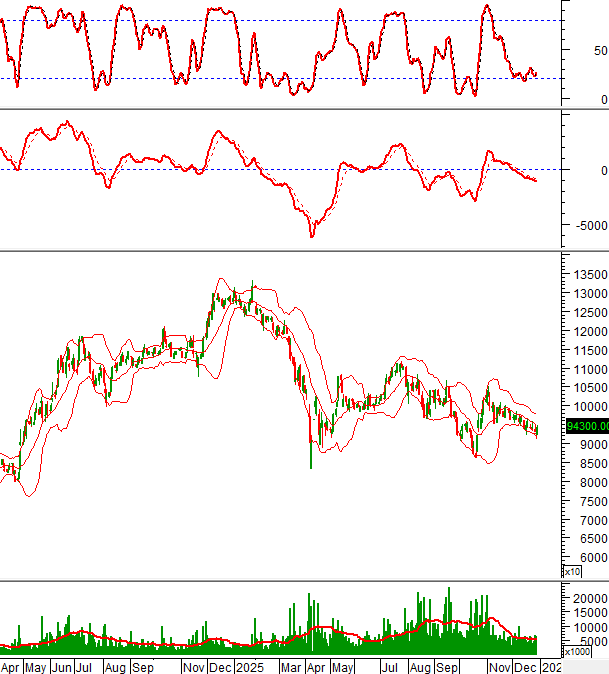This screenshot has height=674, width=609.
Task: Click the -5000 label on momentum indicator axis
Action: pyautogui.click(x=590, y=225)
